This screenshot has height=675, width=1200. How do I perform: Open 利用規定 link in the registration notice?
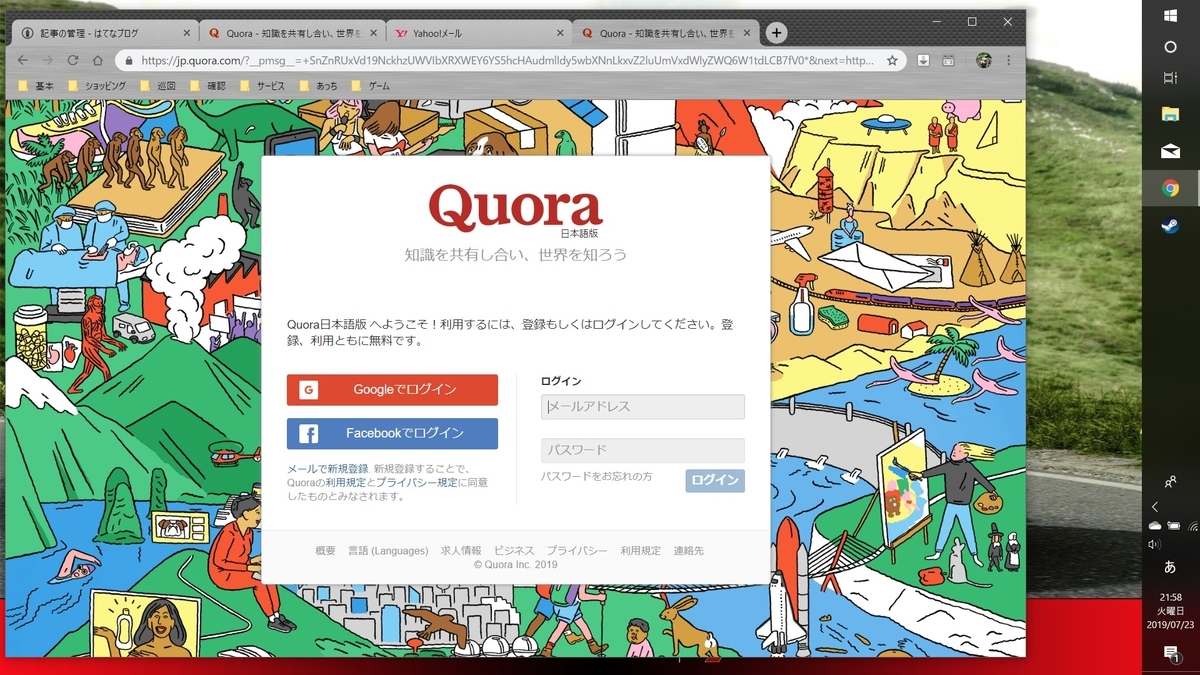click(345, 483)
